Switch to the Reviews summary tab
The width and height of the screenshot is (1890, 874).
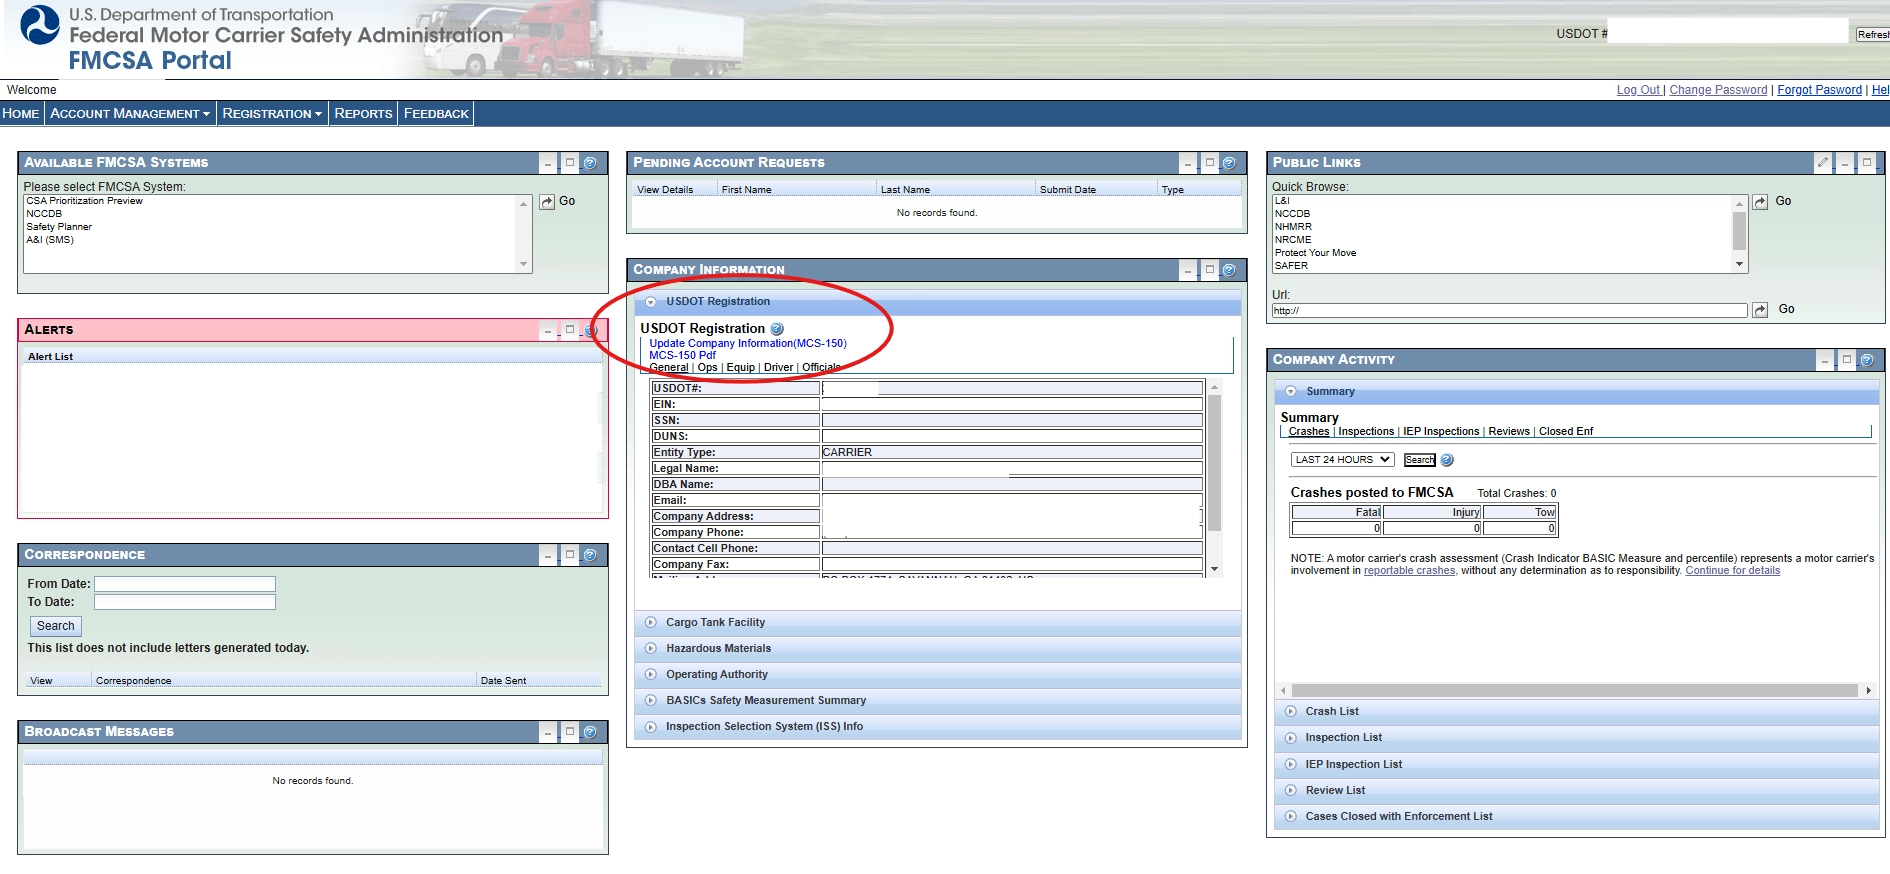(1509, 432)
